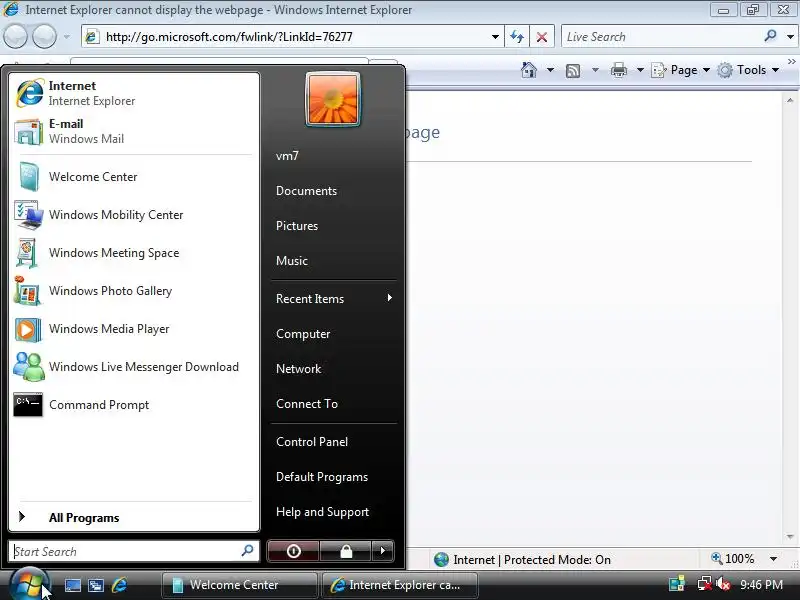The image size is (800, 600).
Task: Launch Windows Mail from E-mail entry
Action: (x=134, y=131)
